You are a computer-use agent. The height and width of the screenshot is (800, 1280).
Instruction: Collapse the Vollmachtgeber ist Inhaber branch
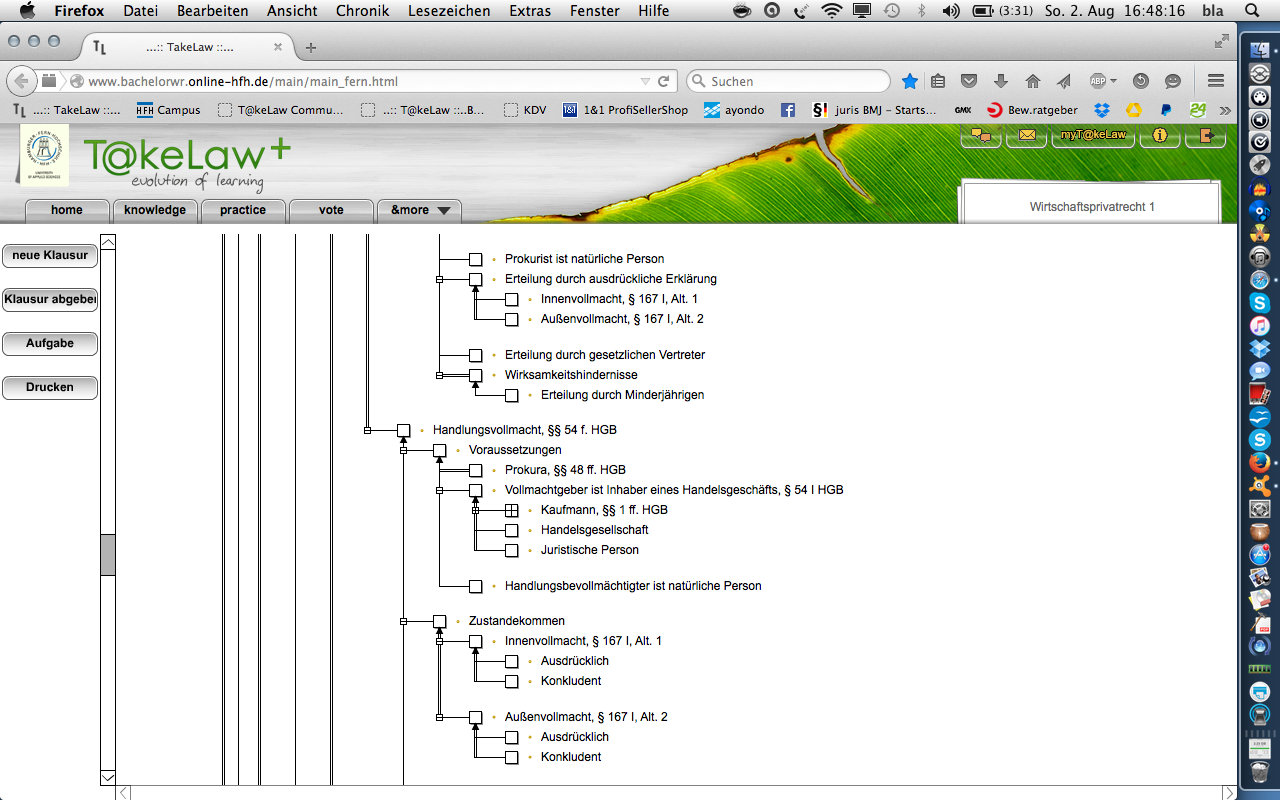pyautogui.click(x=440, y=491)
